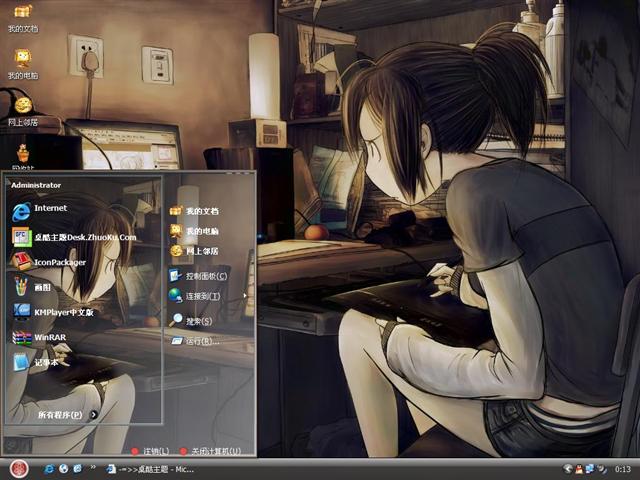640x480 pixels.
Task: Open 控制面板(C) control panel
Action: [x=198, y=276]
